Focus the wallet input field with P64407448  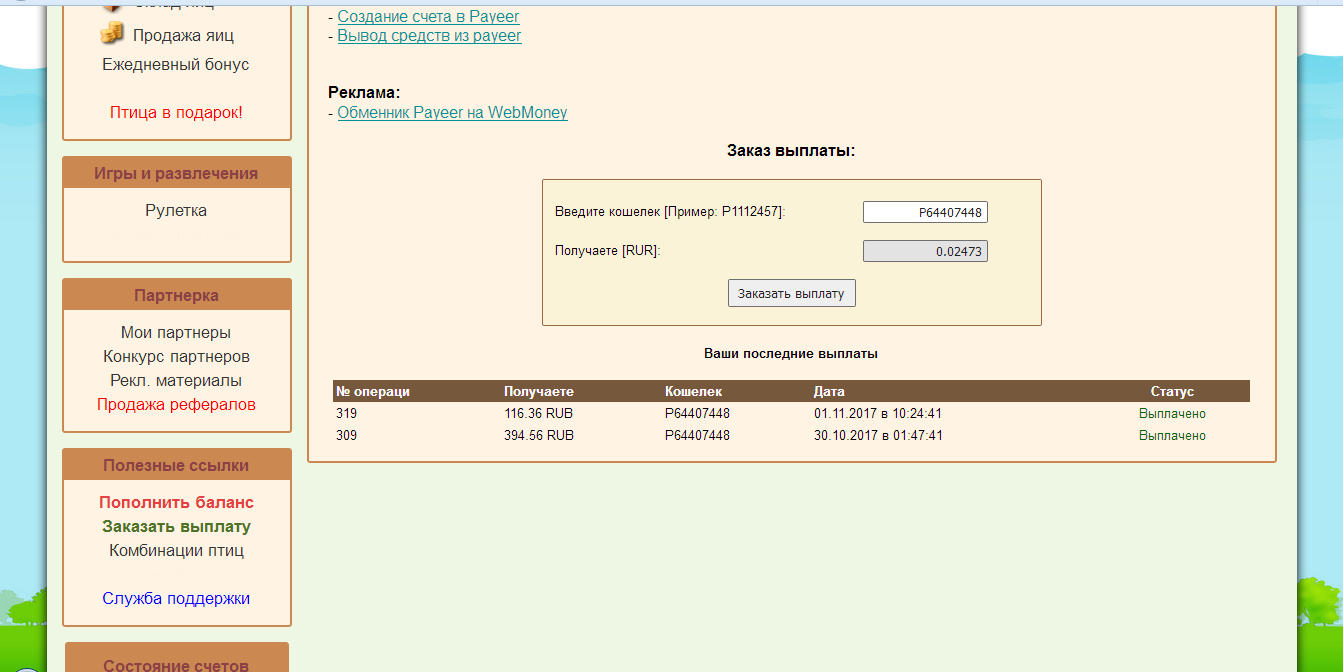(x=925, y=212)
